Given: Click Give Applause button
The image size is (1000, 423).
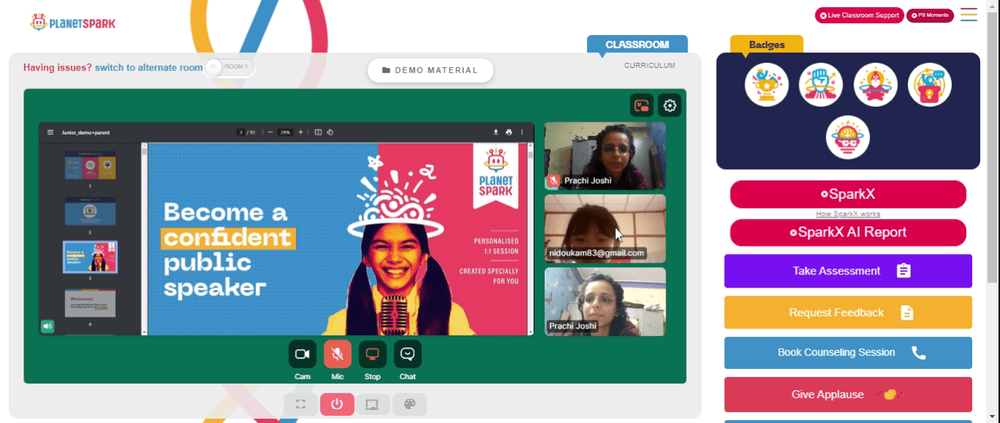Looking at the screenshot, I should click(848, 394).
